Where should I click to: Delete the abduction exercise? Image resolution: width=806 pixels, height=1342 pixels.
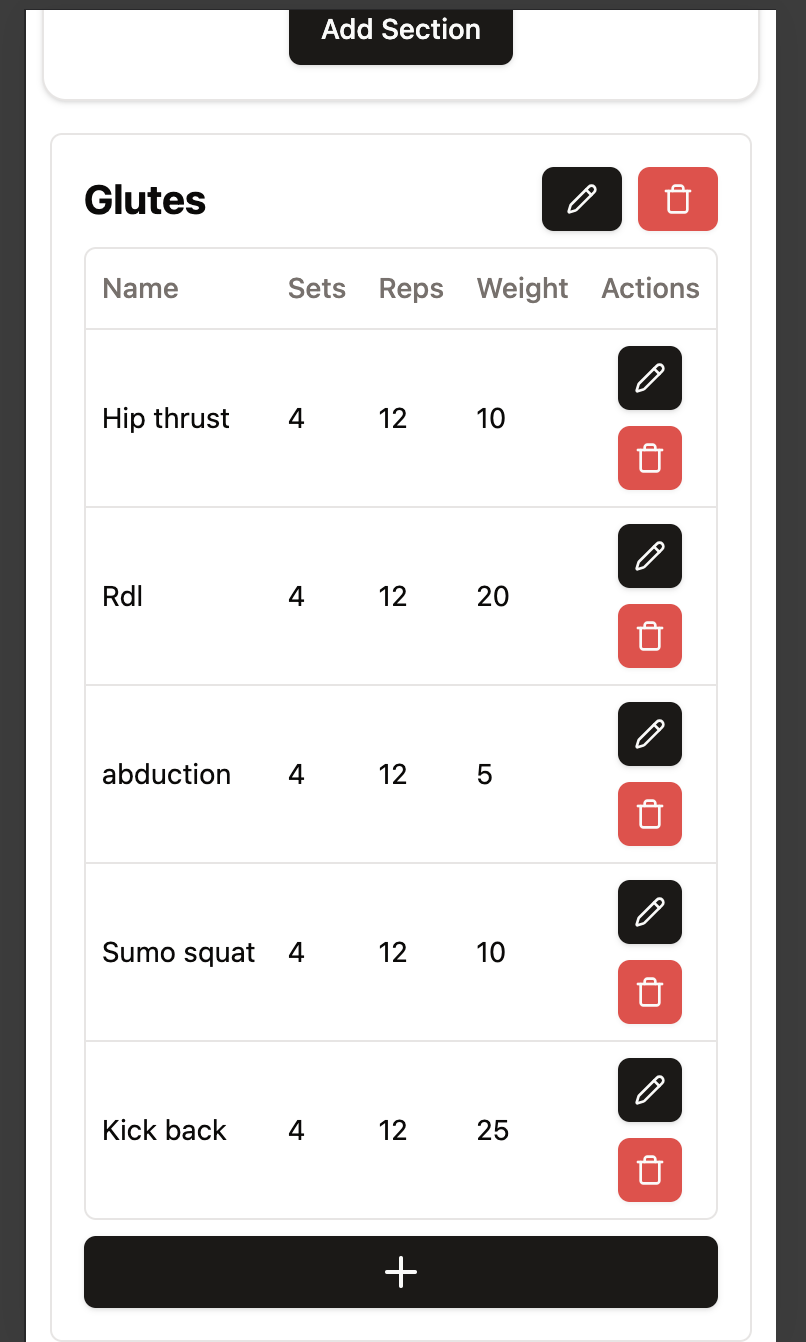coord(649,814)
